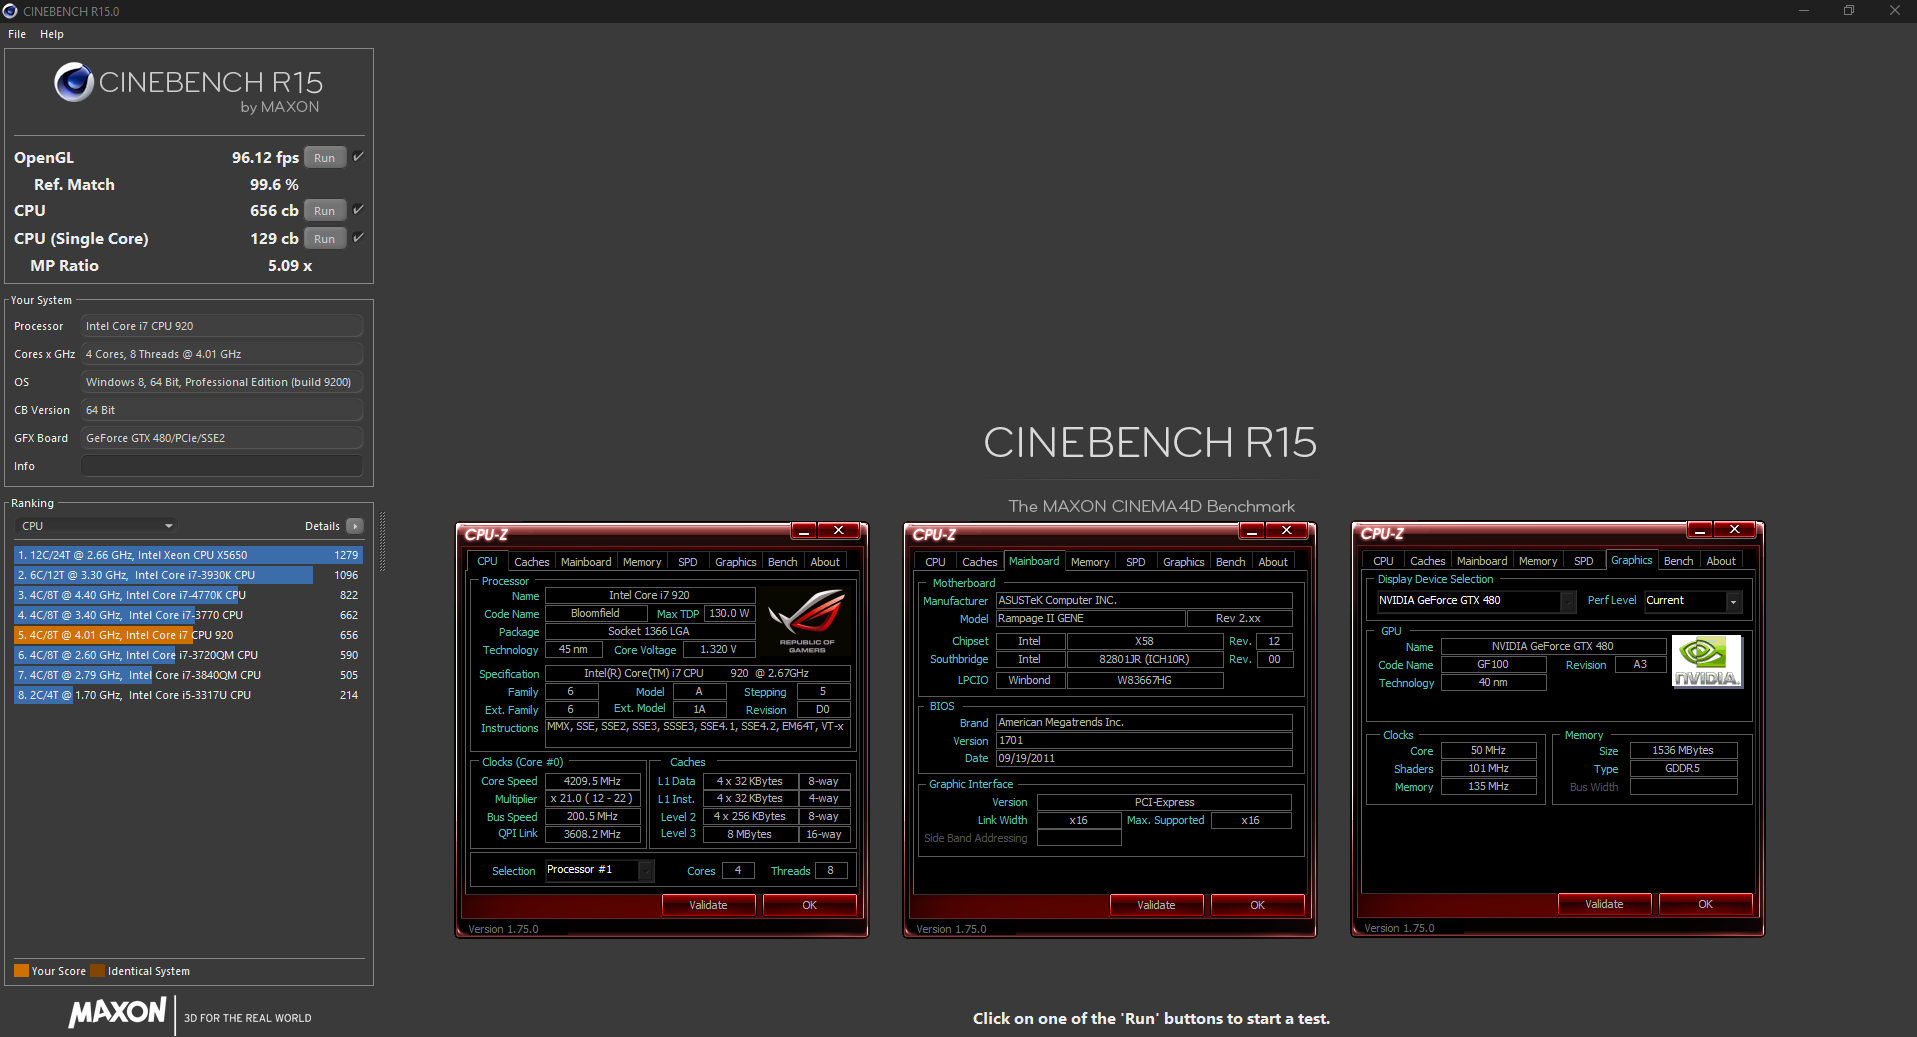The image size is (1917, 1037).
Task: Open Graphics tab in first CPU-Z window
Action: tap(736, 562)
